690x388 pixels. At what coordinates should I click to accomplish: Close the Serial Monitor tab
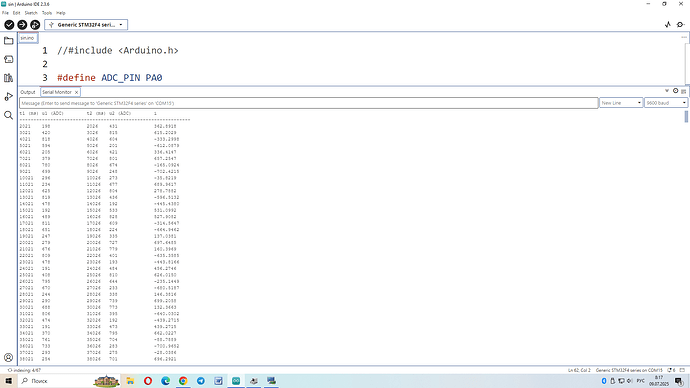[x=77, y=92]
